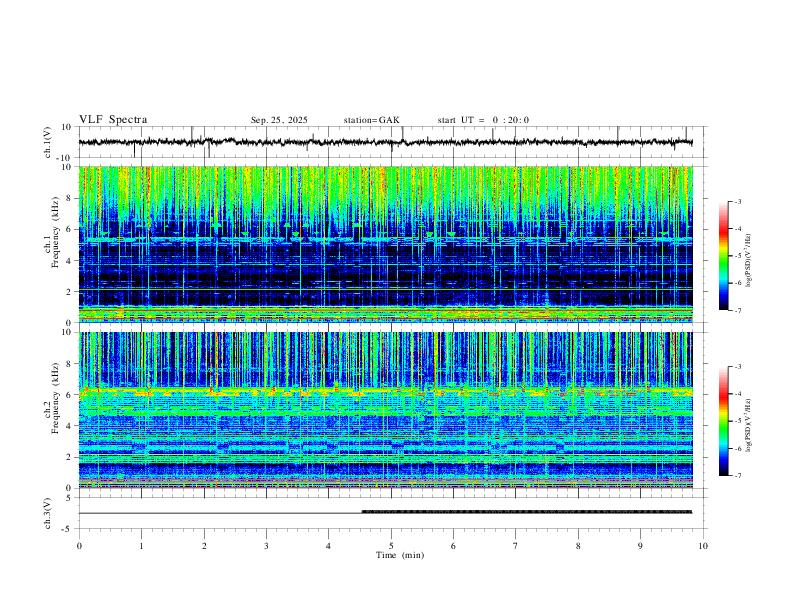Image resolution: width=792 pixels, height=612 pixels.
Task: Click the "start UT = 0 : 20: 0" text
Action: click(483, 120)
